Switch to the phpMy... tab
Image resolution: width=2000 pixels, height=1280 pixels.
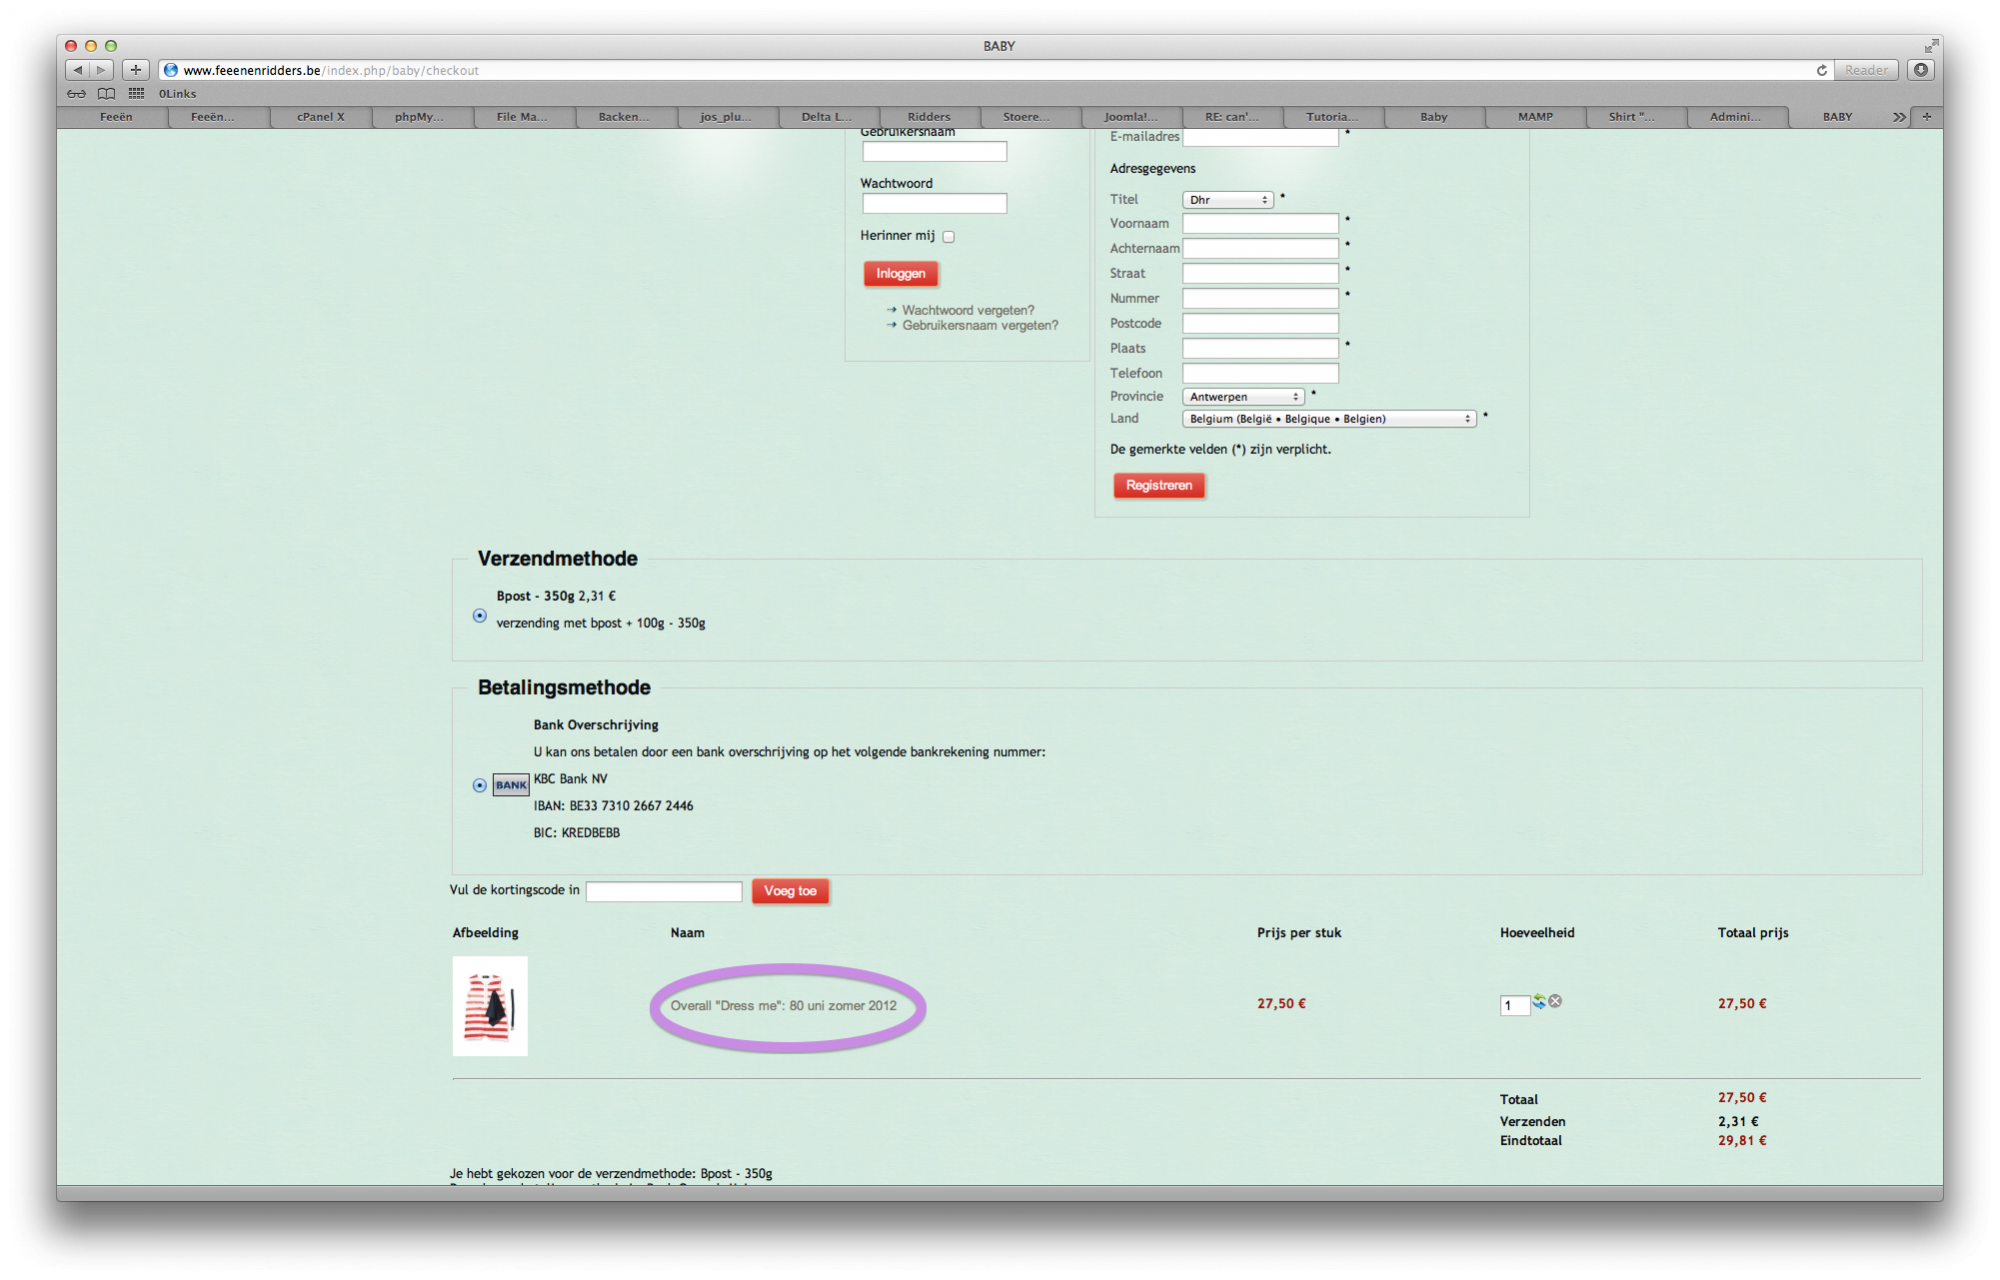tap(419, 117)
